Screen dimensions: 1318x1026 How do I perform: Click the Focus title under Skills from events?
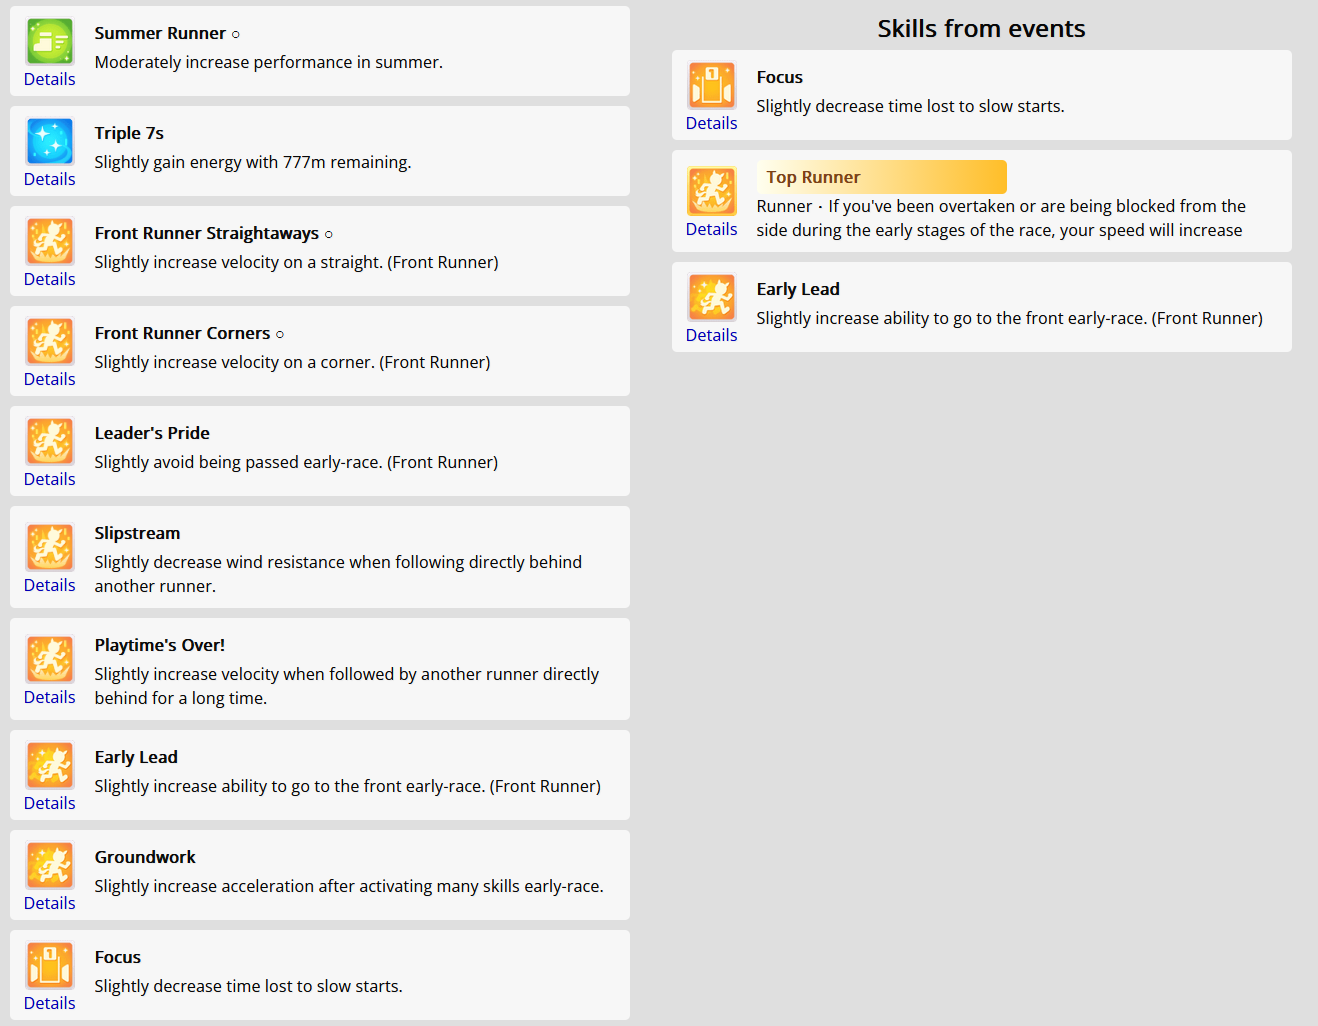point(780,77)
